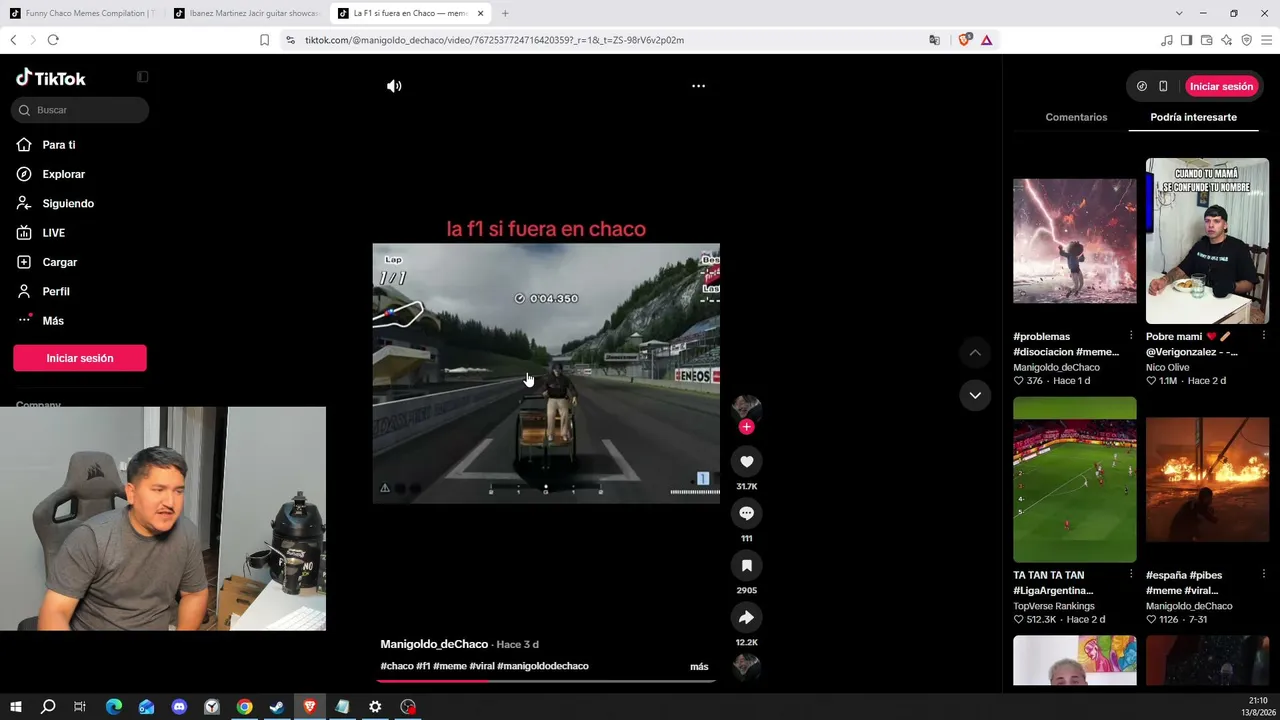Open Google Chrome from the taskbar
The image size is (1280, 720).
(x=244, y=707)
